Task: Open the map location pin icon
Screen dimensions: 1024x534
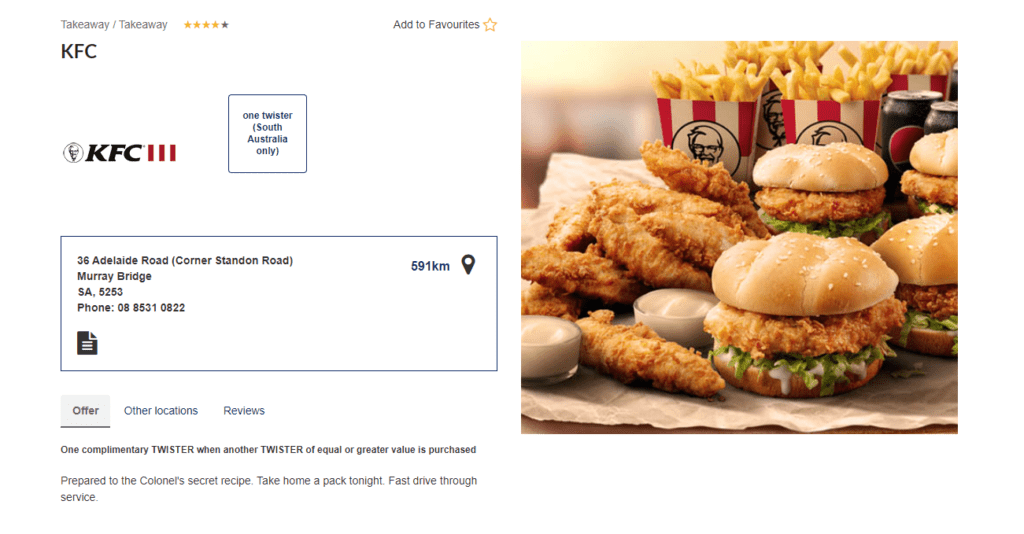Action: tap(468, 265)
